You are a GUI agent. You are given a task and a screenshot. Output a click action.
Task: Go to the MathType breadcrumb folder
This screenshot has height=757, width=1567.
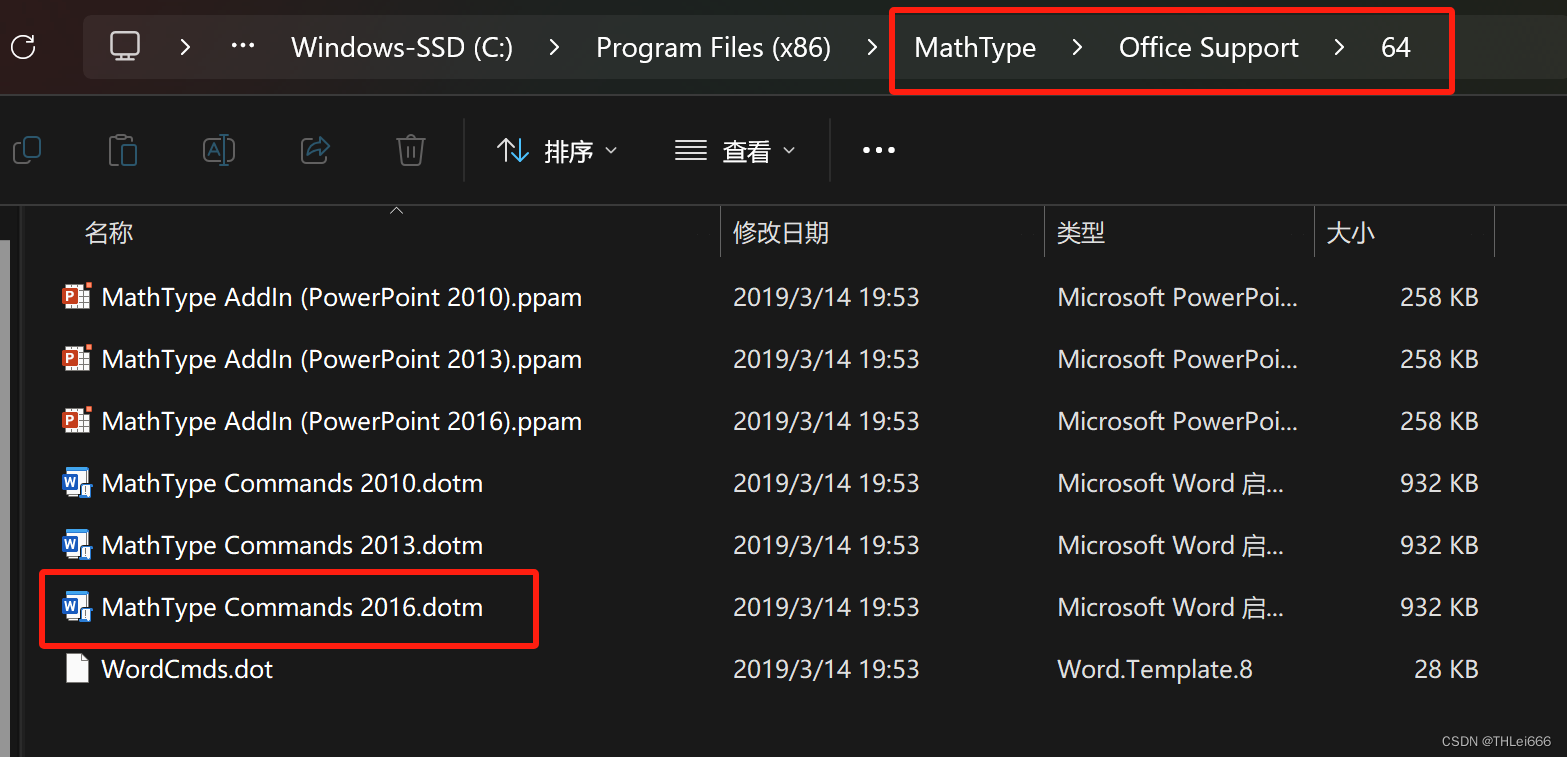coord(975,47)
